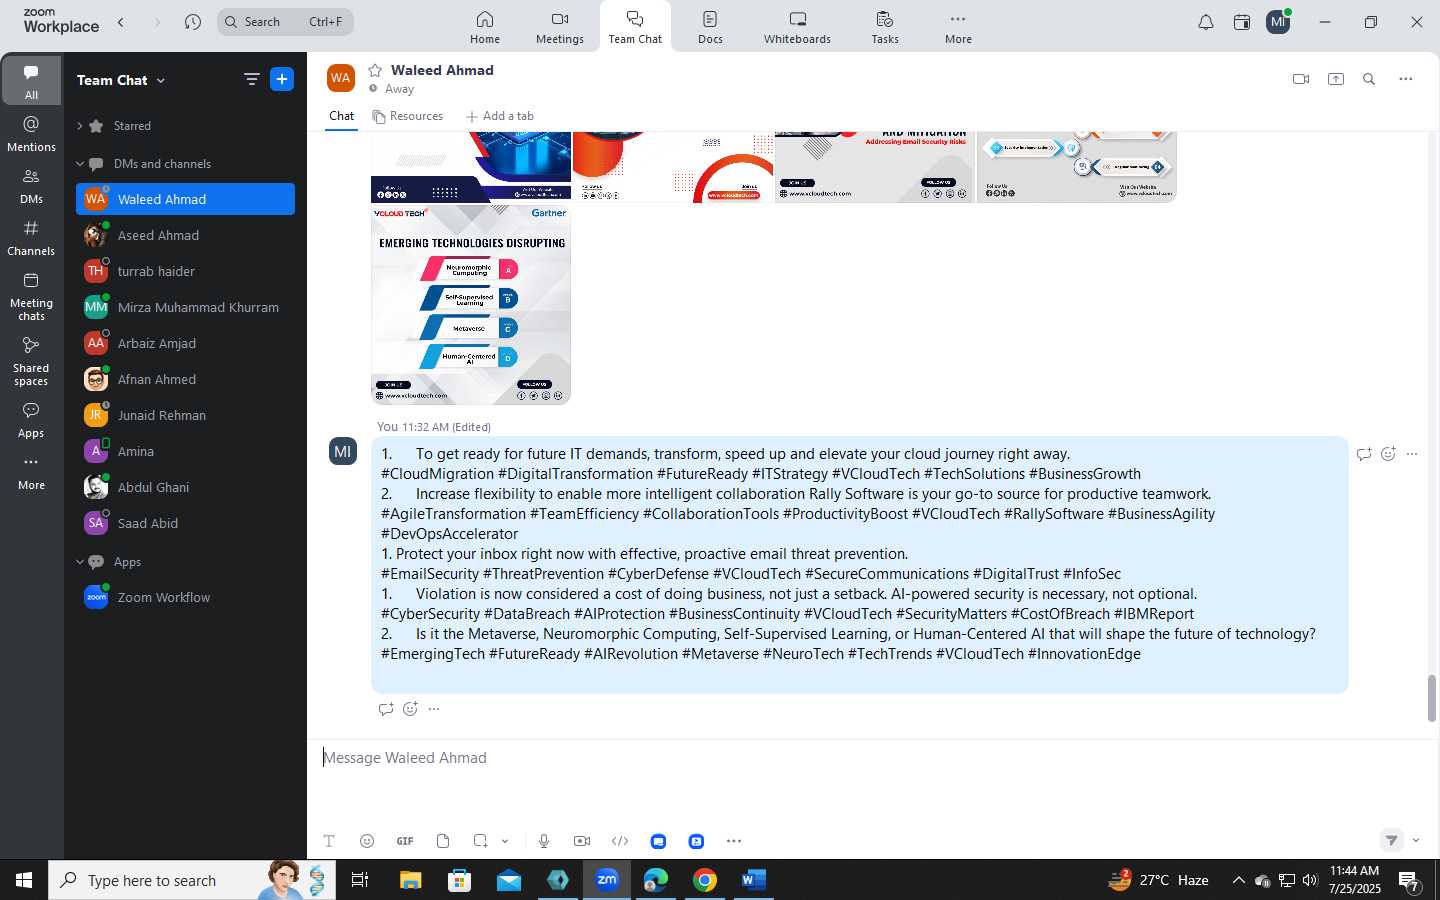Open send options dropdown arrow
The image size is (1440, 900).
[1416, 841]
